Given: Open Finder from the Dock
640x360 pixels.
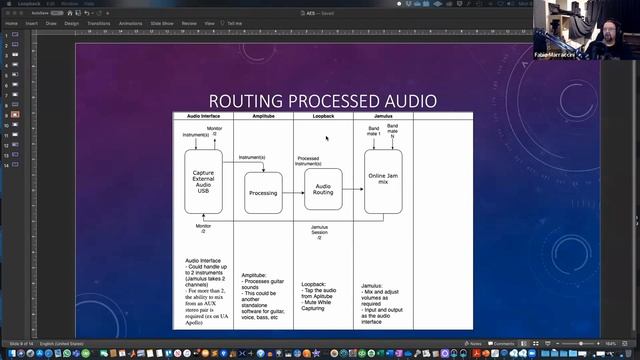Looking at the screenshot, I should tap(11, 353).
